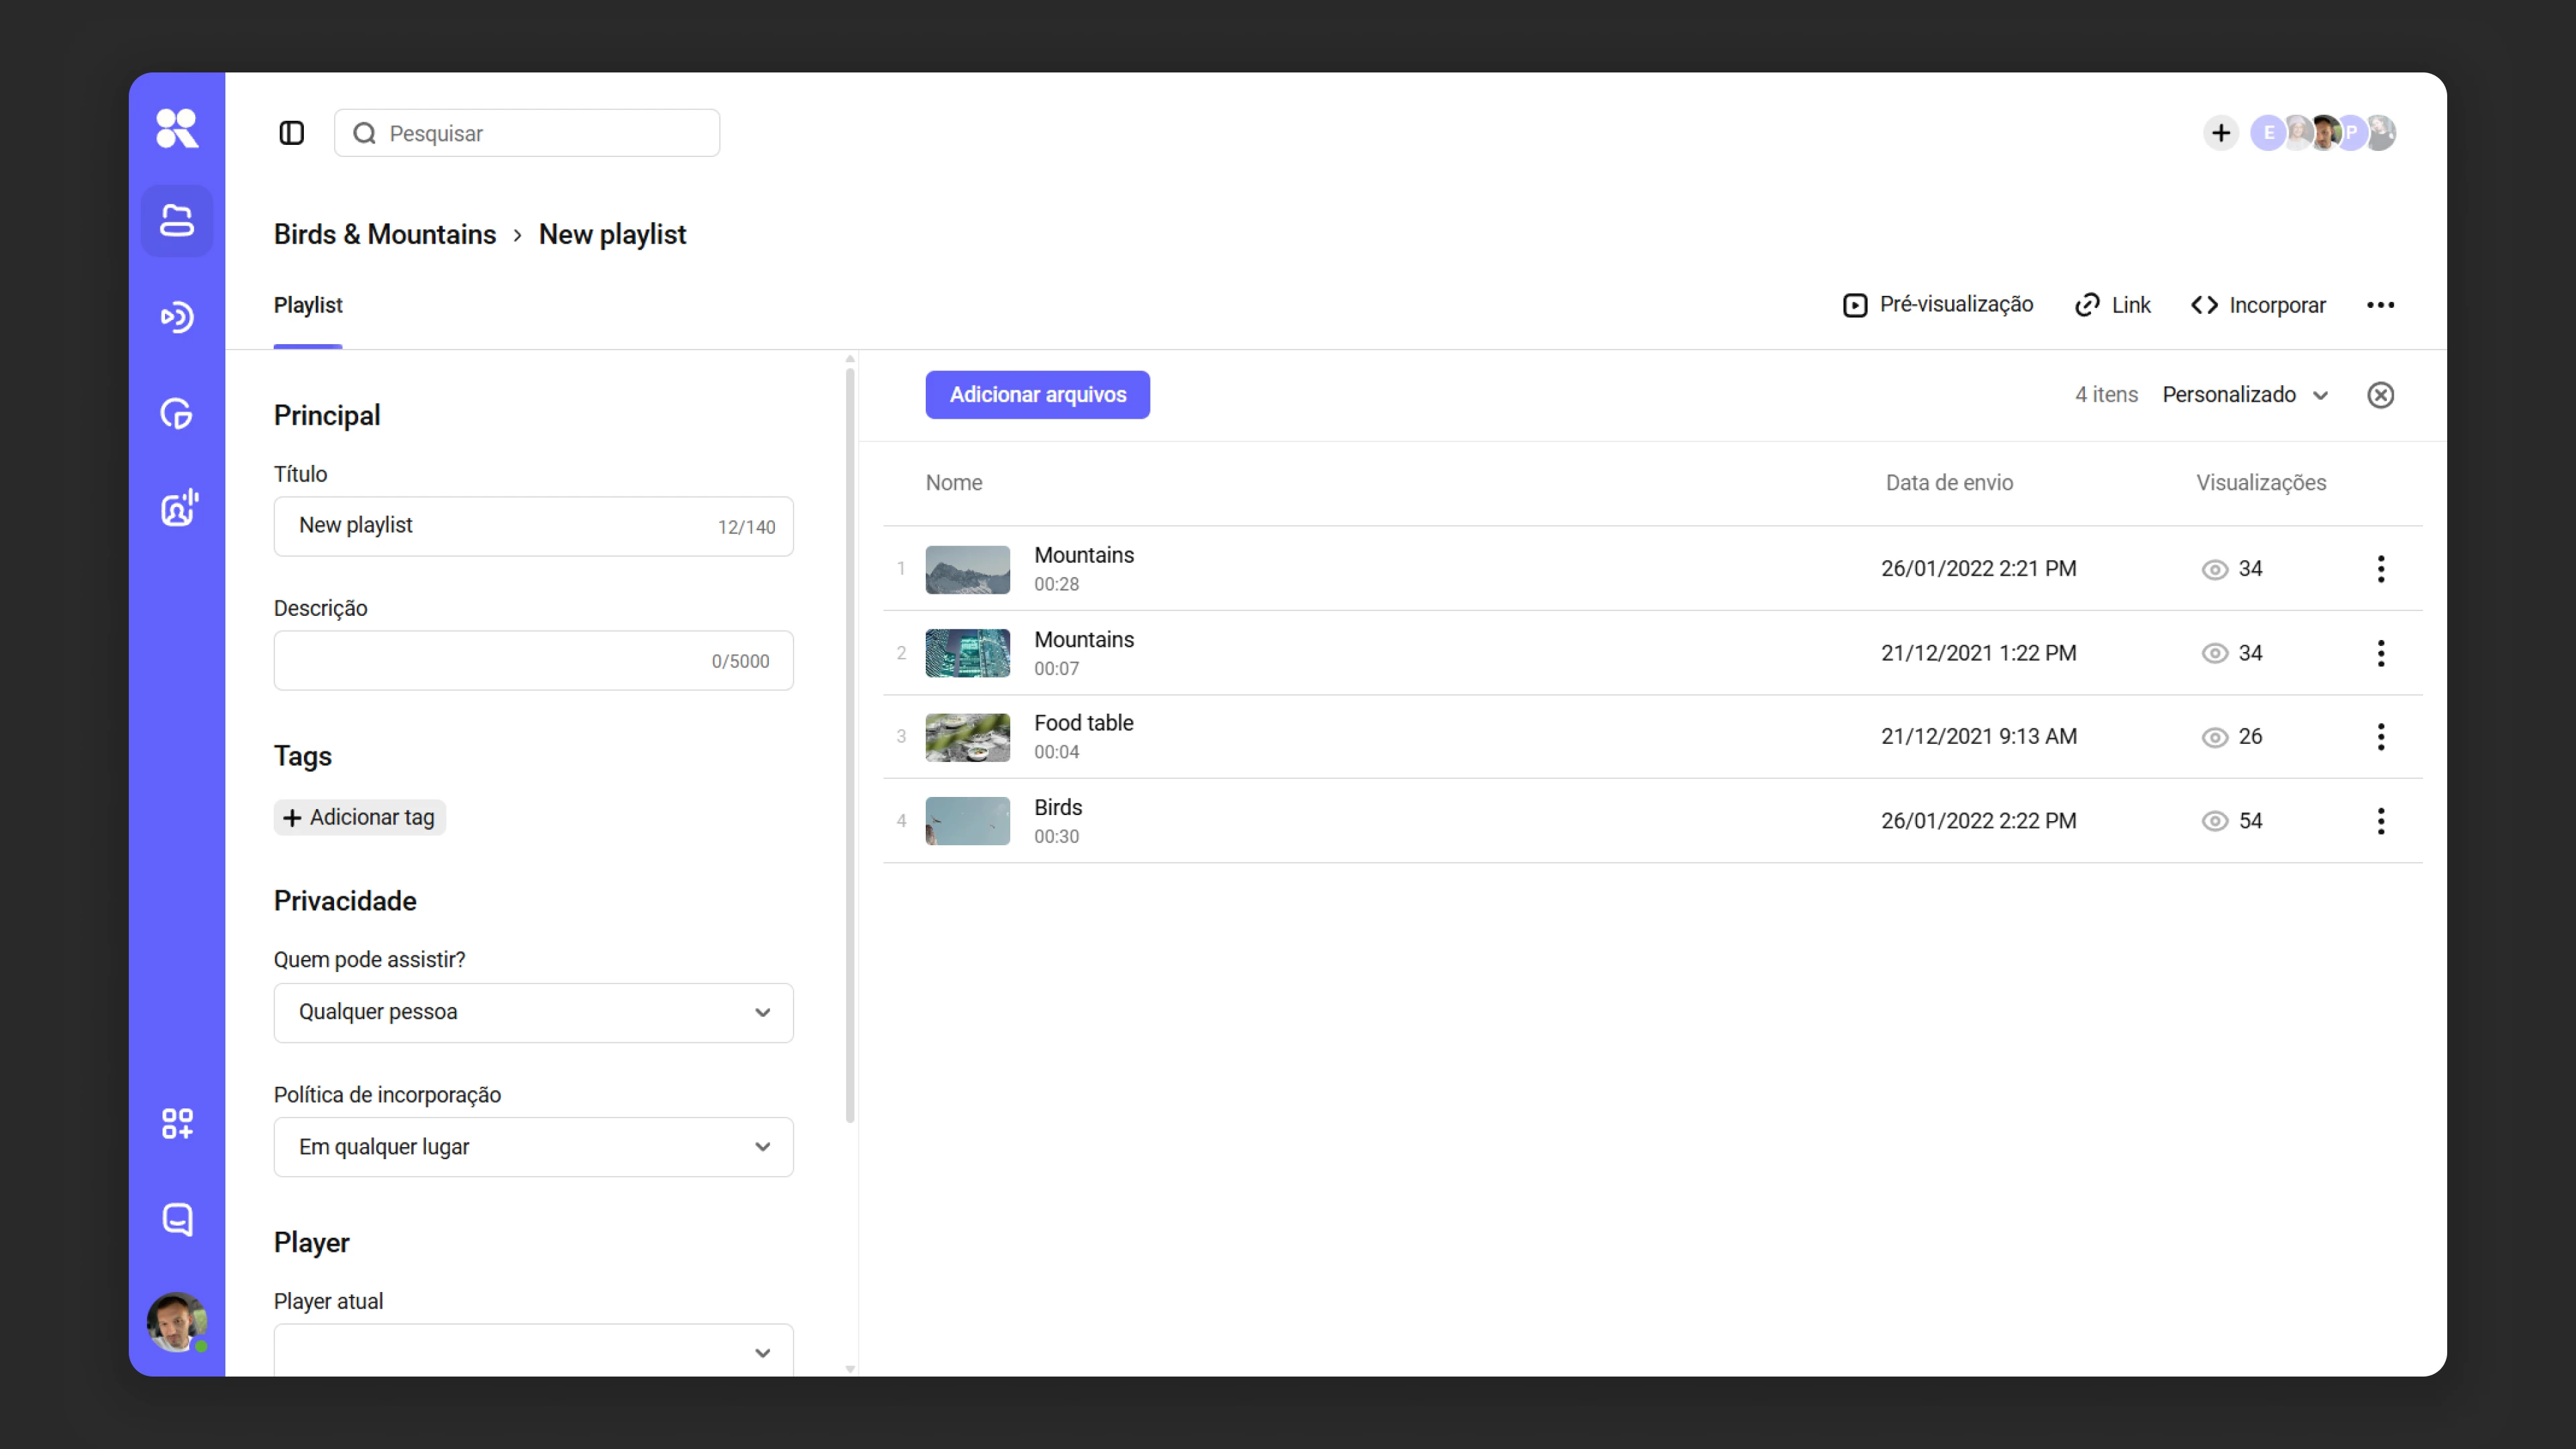Click the Incorporar embed link
Viewport: 2576px width, 1449px height.
coord(2258,305)
